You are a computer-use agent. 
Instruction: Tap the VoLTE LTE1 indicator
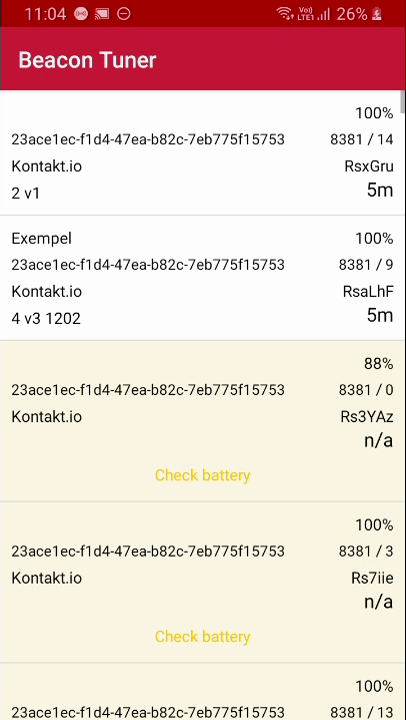pyautogui.click(x=305, y=14)
